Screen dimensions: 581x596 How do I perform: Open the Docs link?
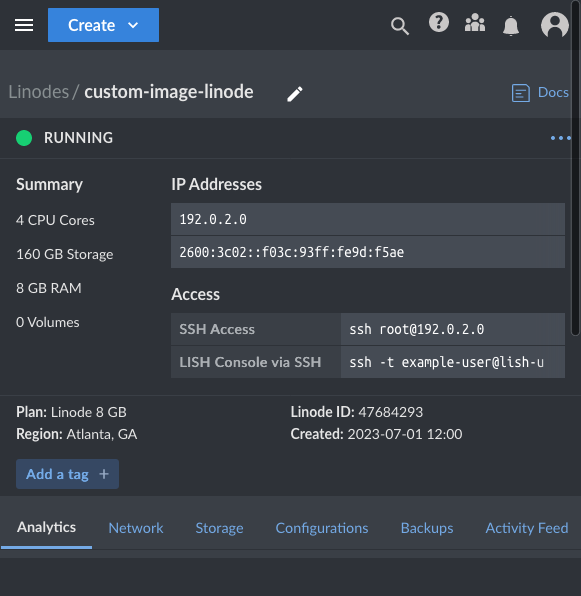pos(540,93)
